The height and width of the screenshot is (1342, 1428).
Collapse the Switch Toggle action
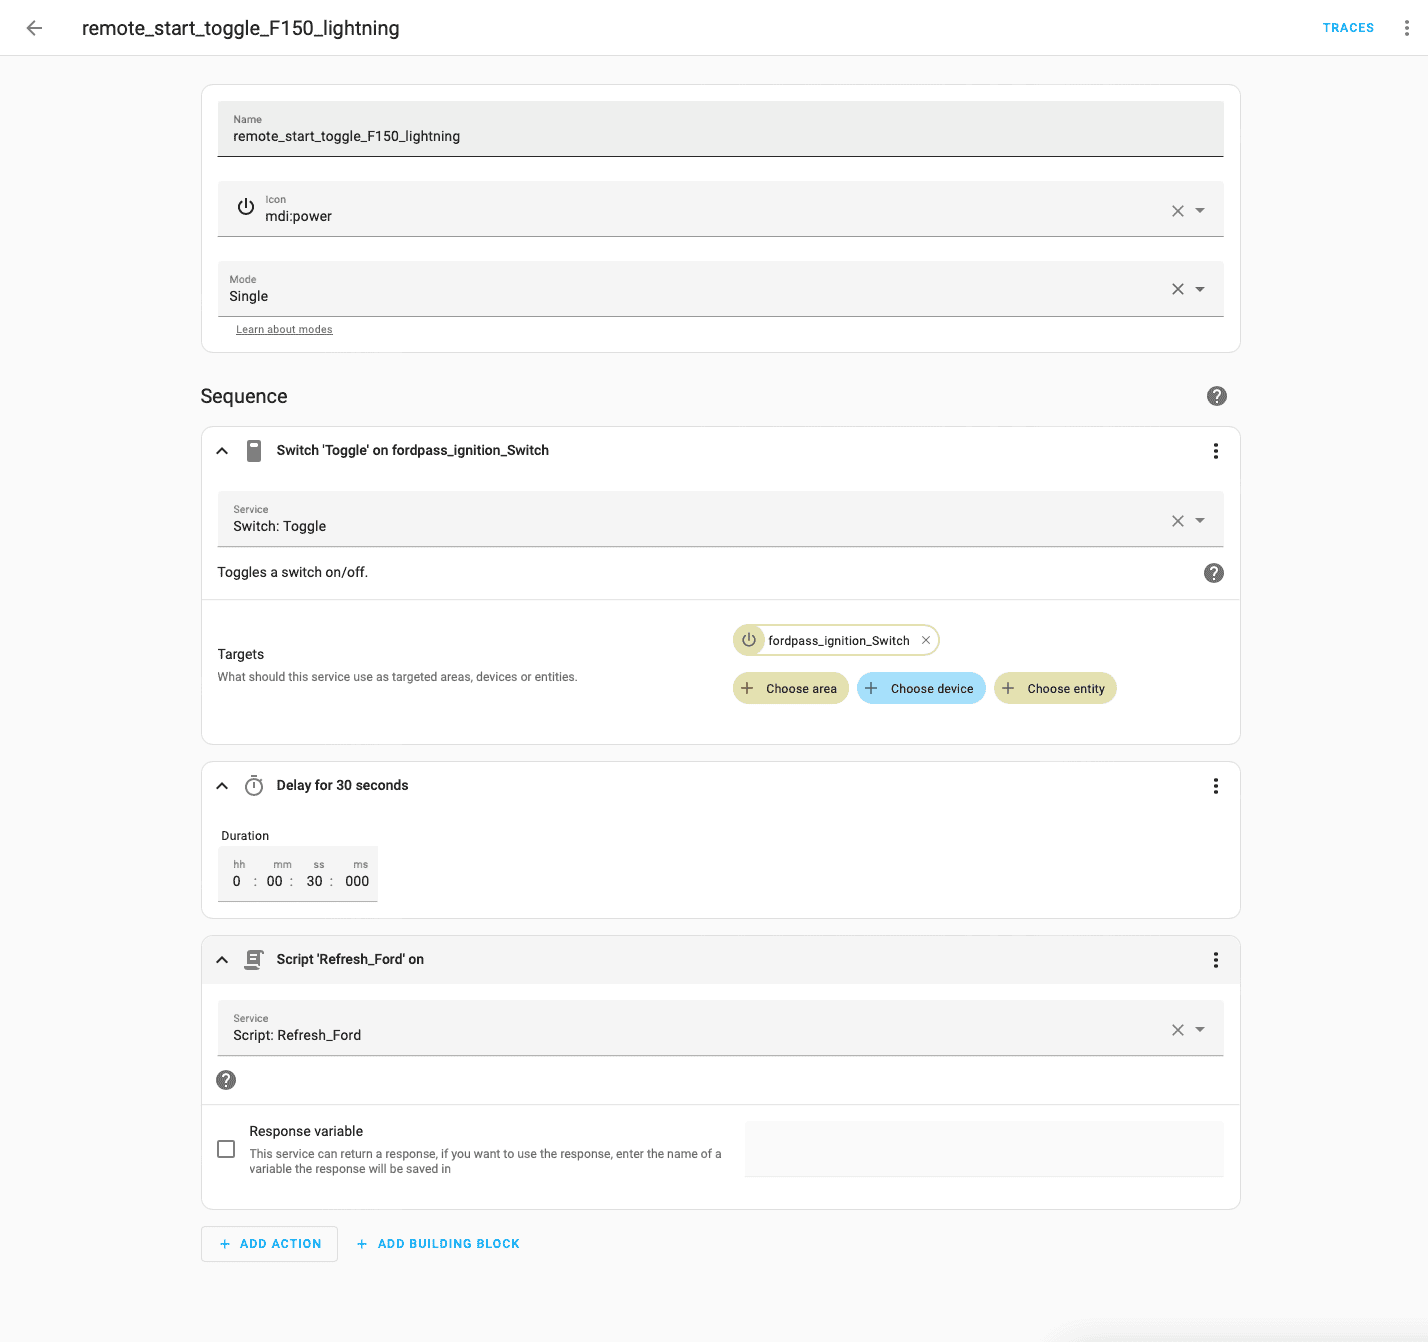[x=222, y=451]
